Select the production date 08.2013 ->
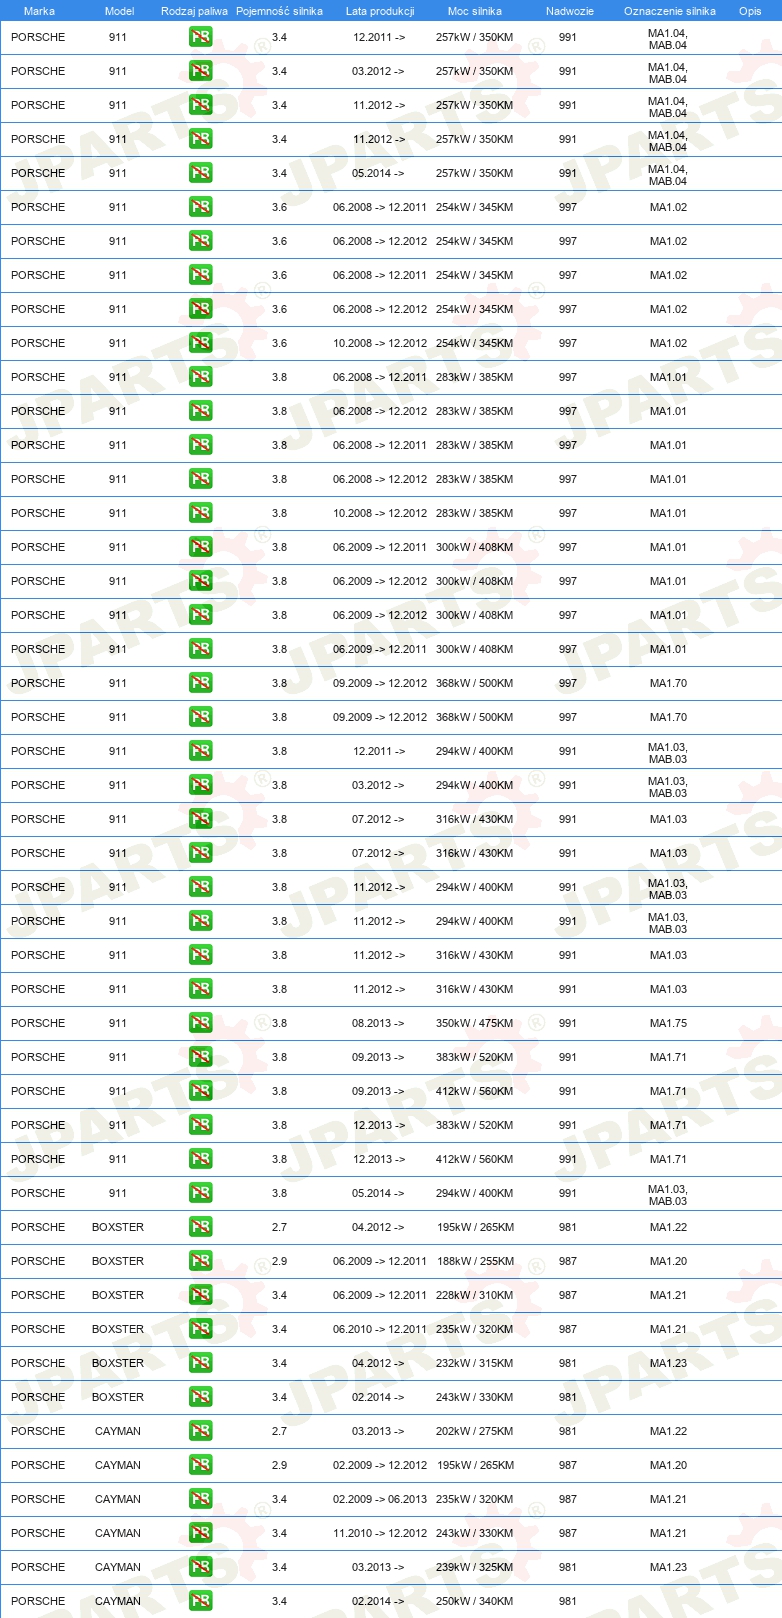 [378, 1023]
